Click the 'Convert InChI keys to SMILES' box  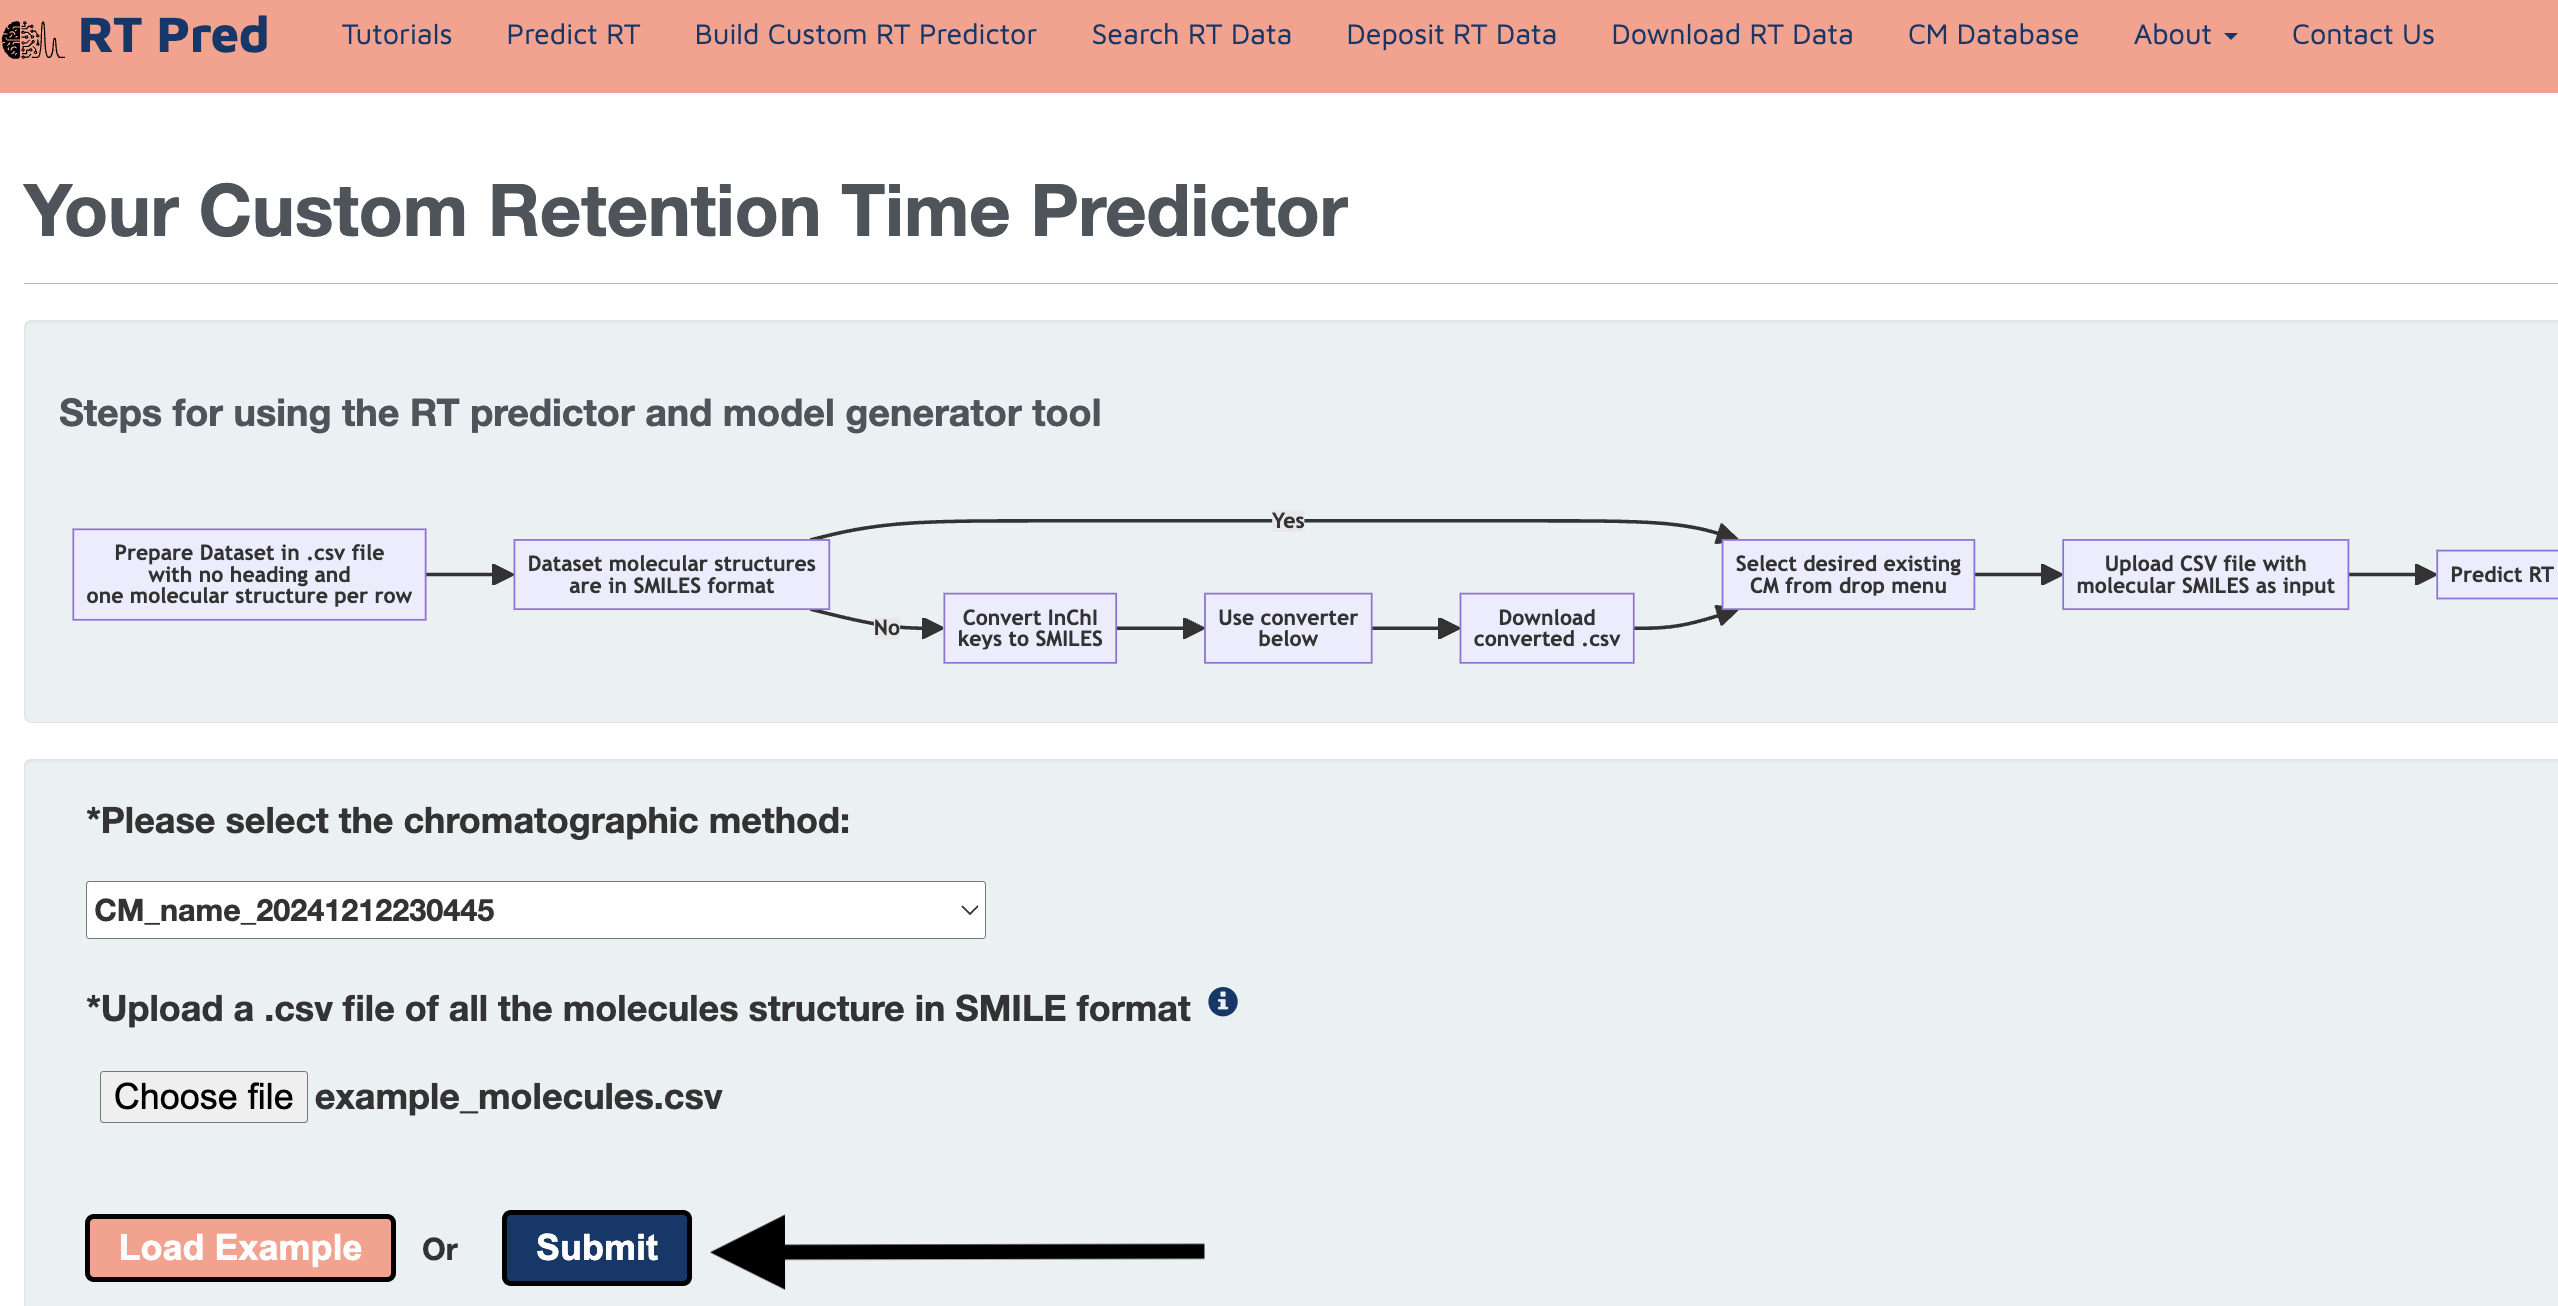pyautogui.click(x=1029, y=628)
